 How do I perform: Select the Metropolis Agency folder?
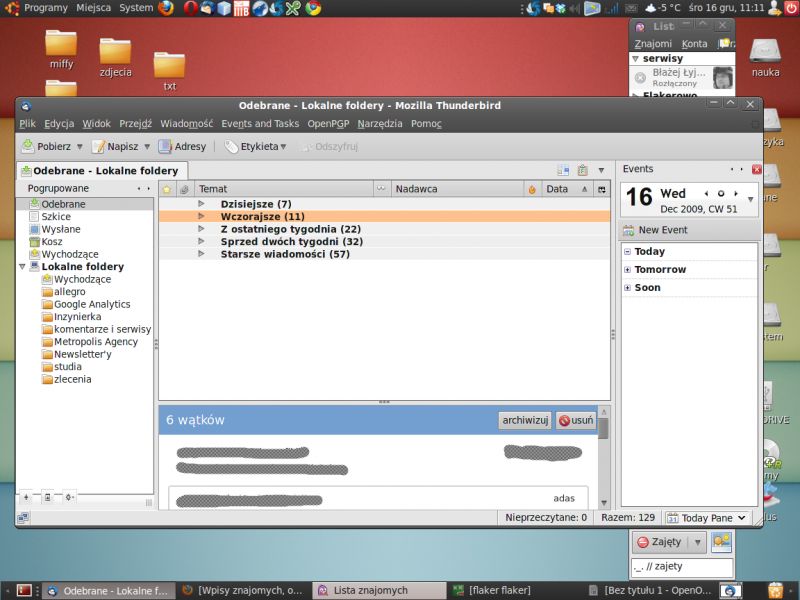click(x=90, y=342)
